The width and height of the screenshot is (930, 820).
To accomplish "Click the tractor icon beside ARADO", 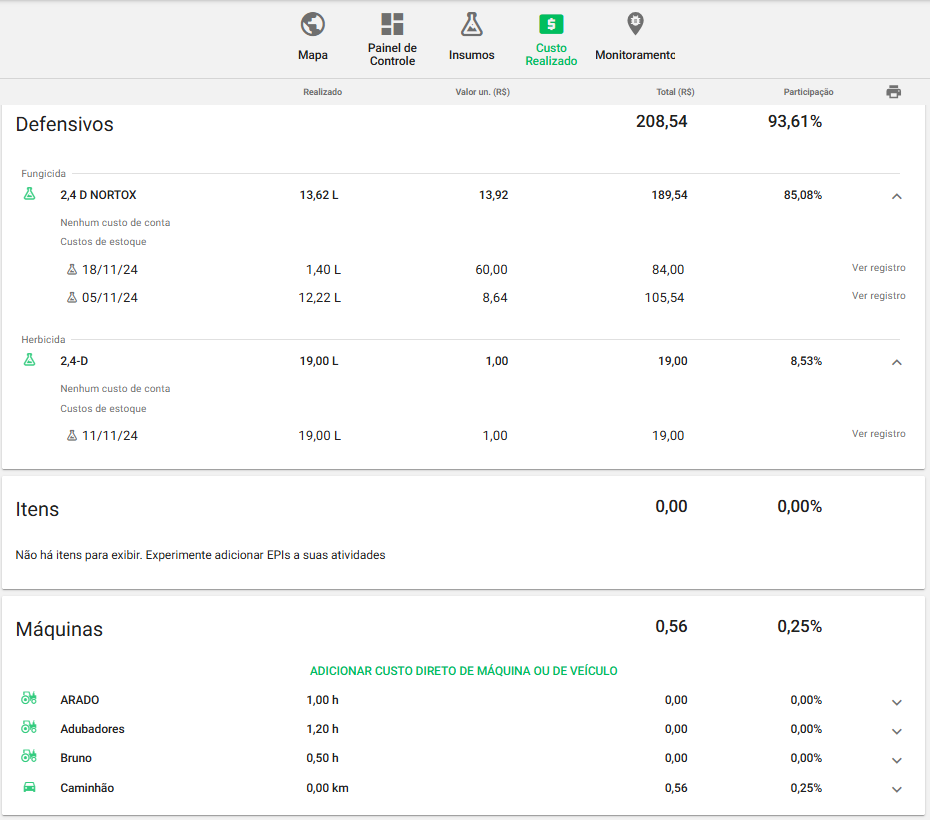I will click(x=30, y=699).
